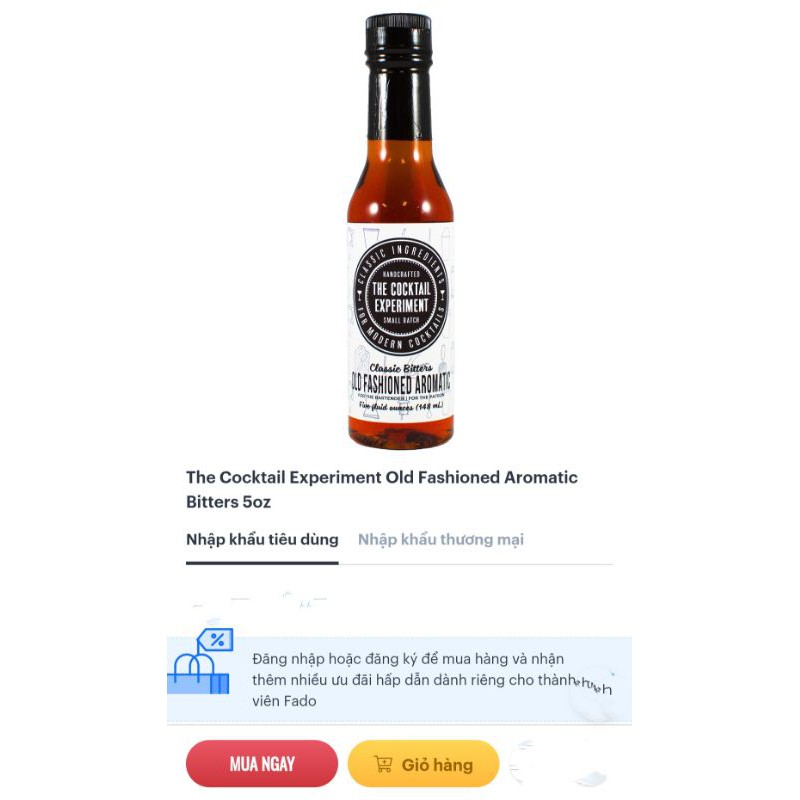Click the blue shopping bag icon
Screen dimensions: 800x800
point(198,673)
